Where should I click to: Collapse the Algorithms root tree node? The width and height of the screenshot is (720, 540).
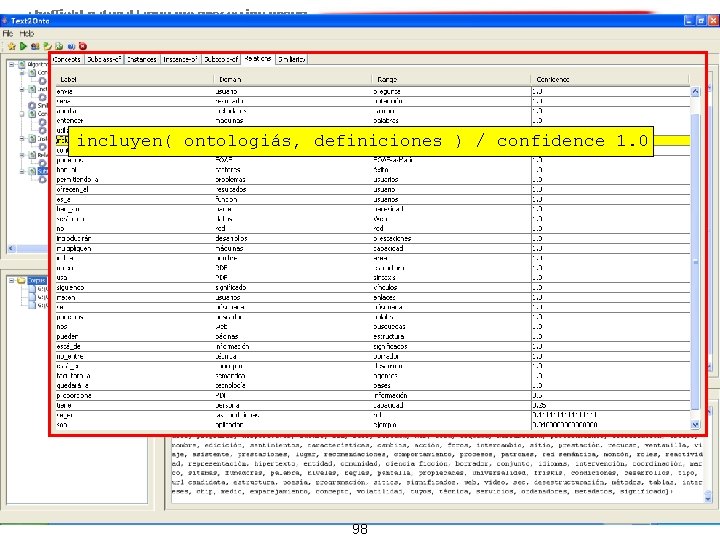(12, 65)
